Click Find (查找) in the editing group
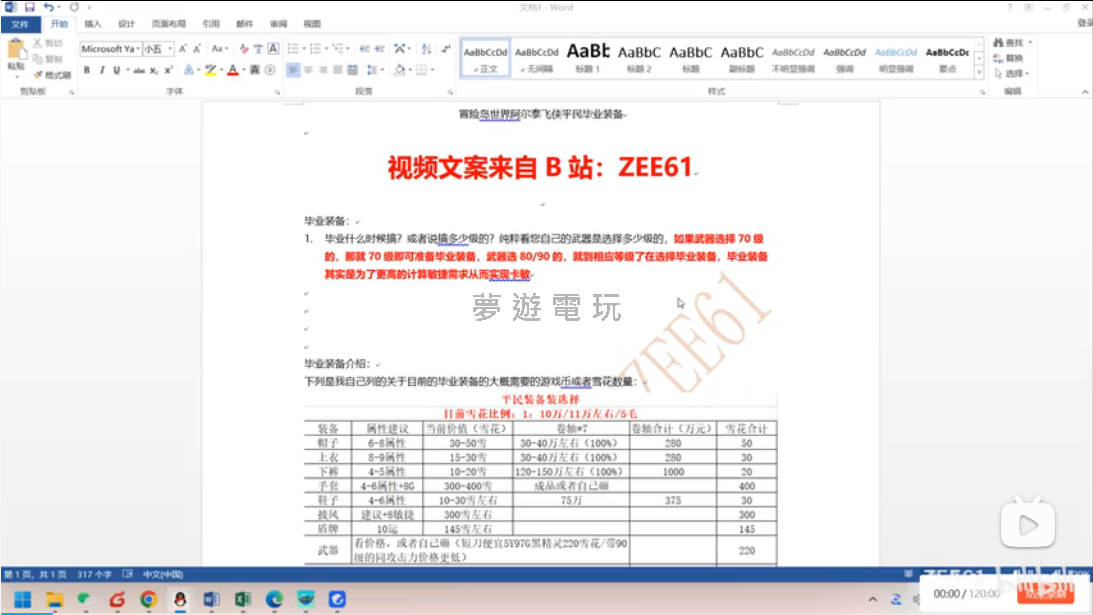 coord(1011,43)
